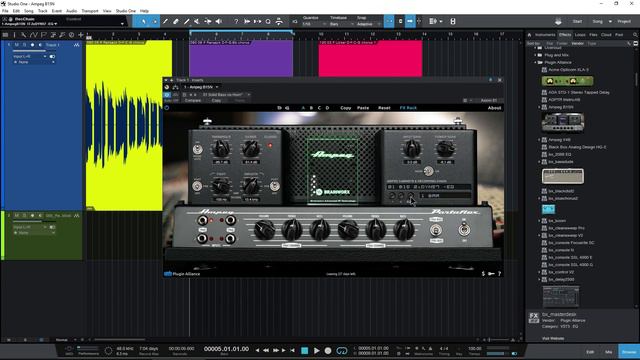The height and width of the screenshot is (360, 640).
Task: Open the Ampeg B15N insert selector dropdown
Action: [x=201, y=87]
